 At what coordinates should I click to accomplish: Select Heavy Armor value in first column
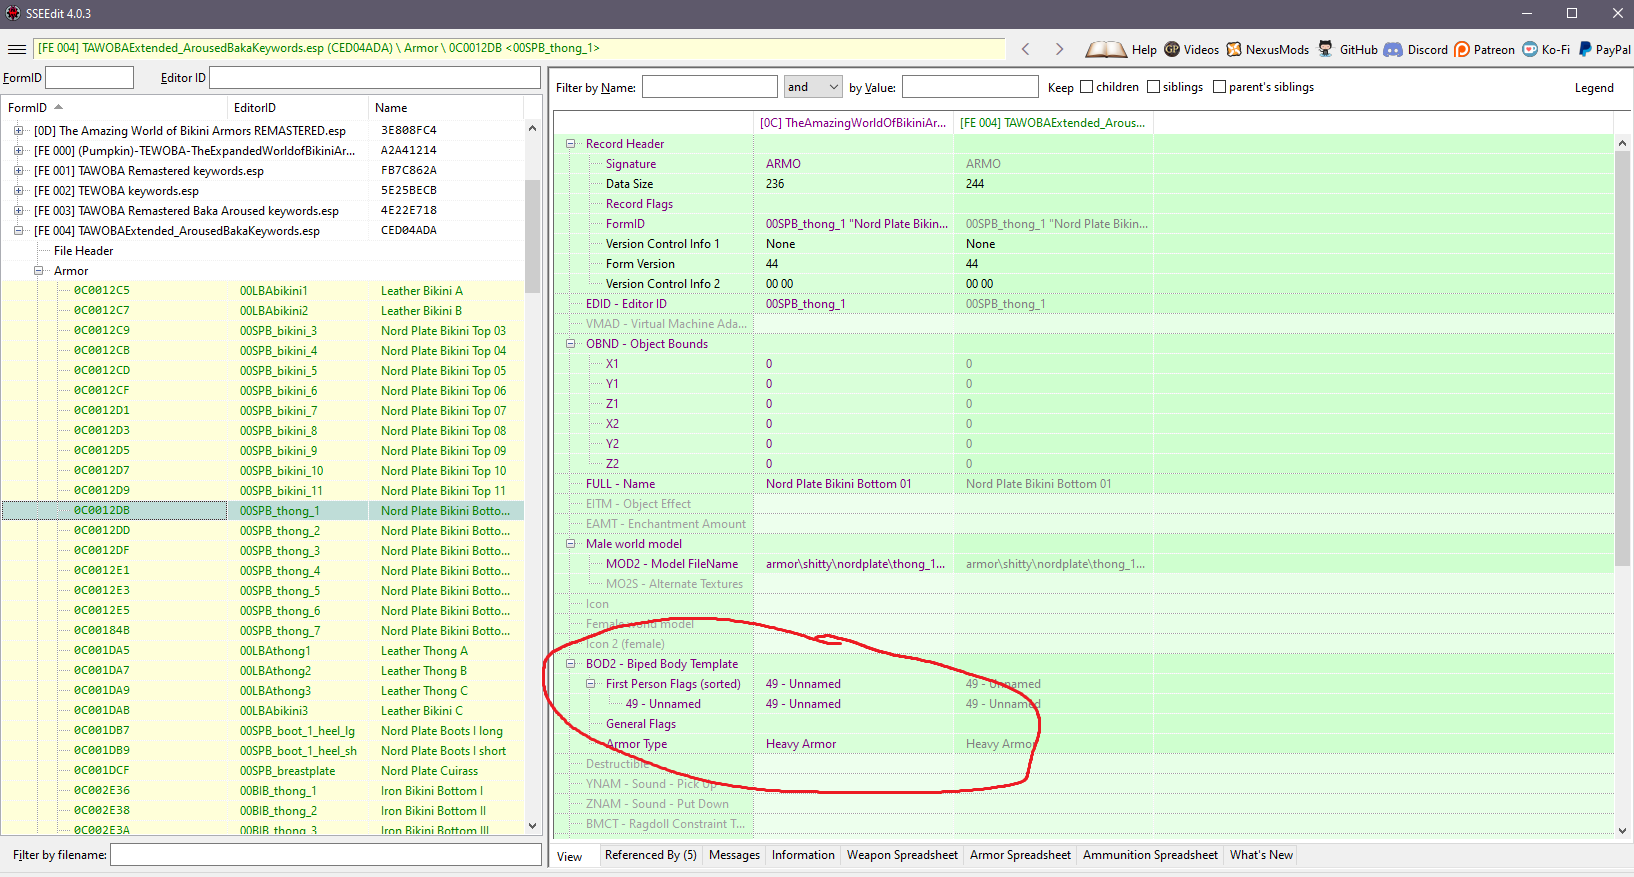(801, 744)
